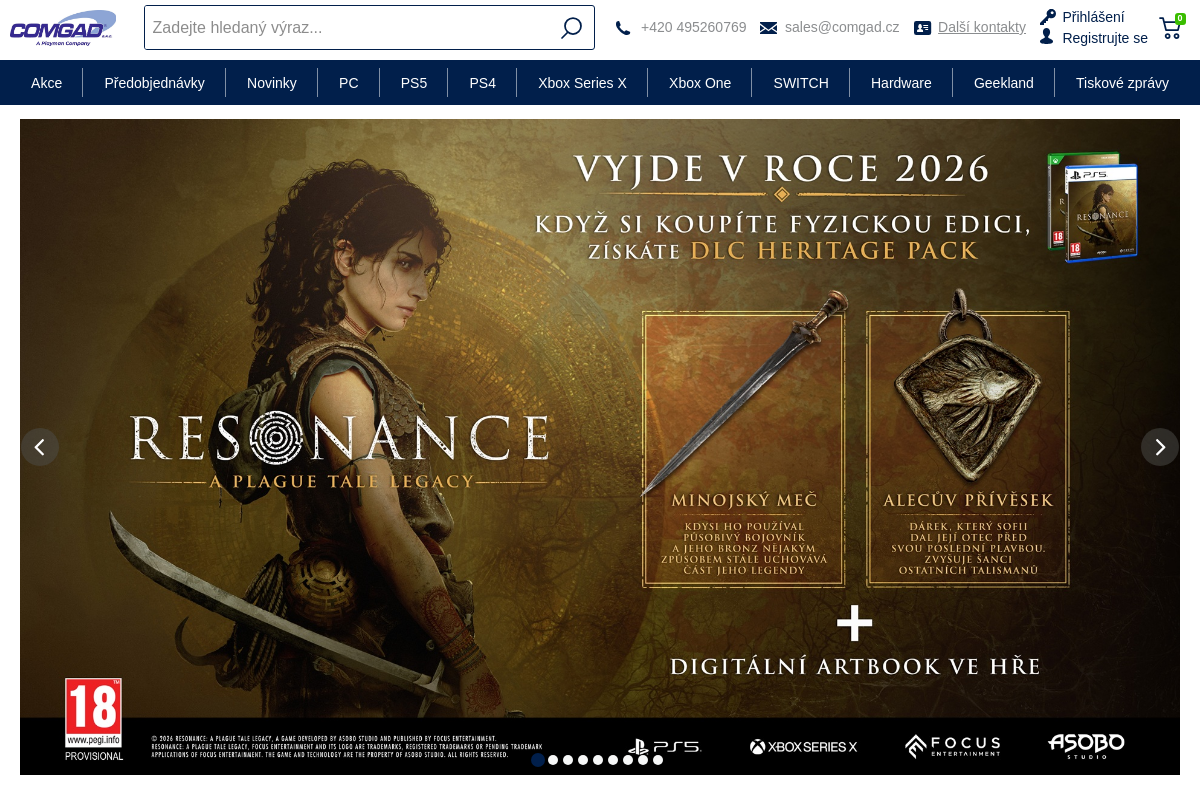Open the Tiskové zprávy menu item
The height and width of the screenshot is (800, 1200).
click(1122, 83)
